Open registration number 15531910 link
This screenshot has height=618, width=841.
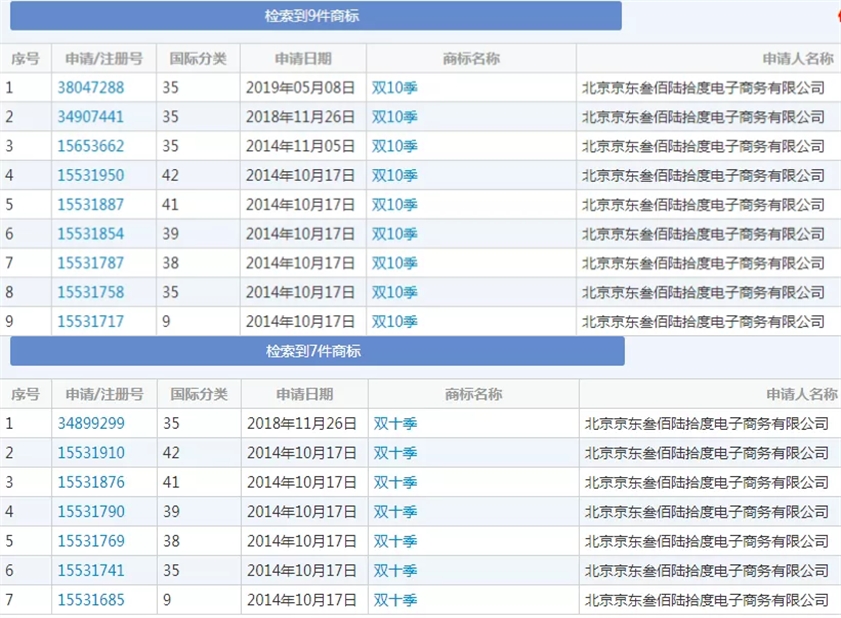pyautogui.click(x=91, y=453)
